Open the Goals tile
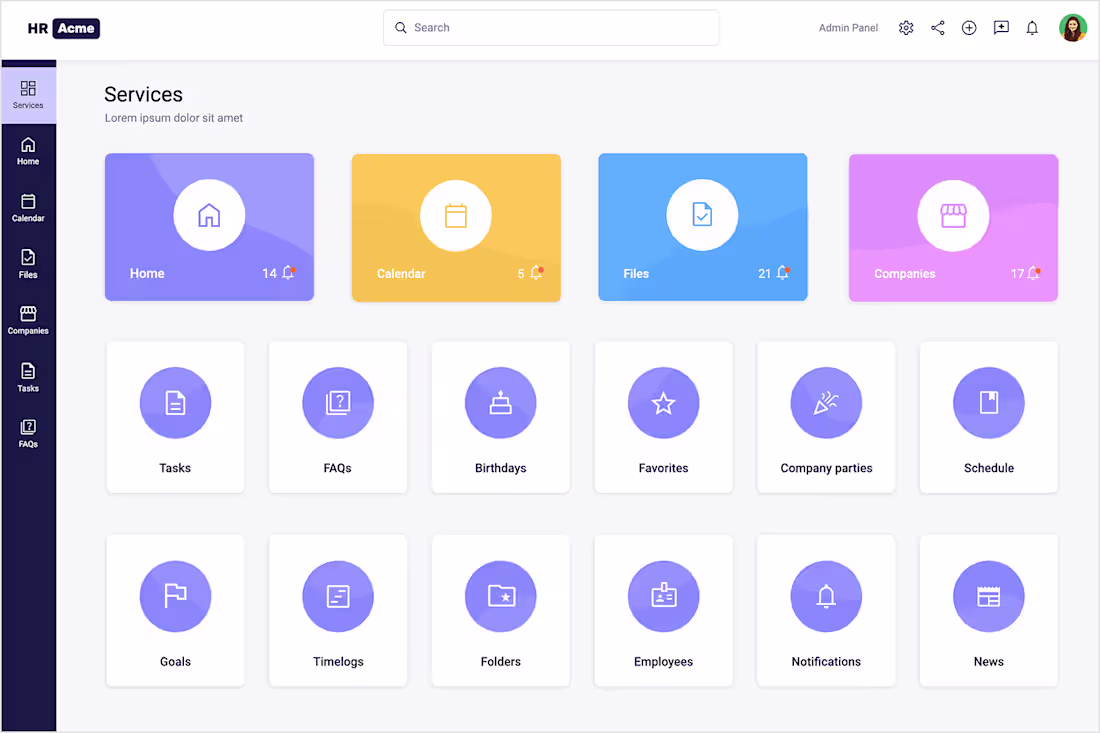Screen dimensions: 1100x733 tap(175, 611)
